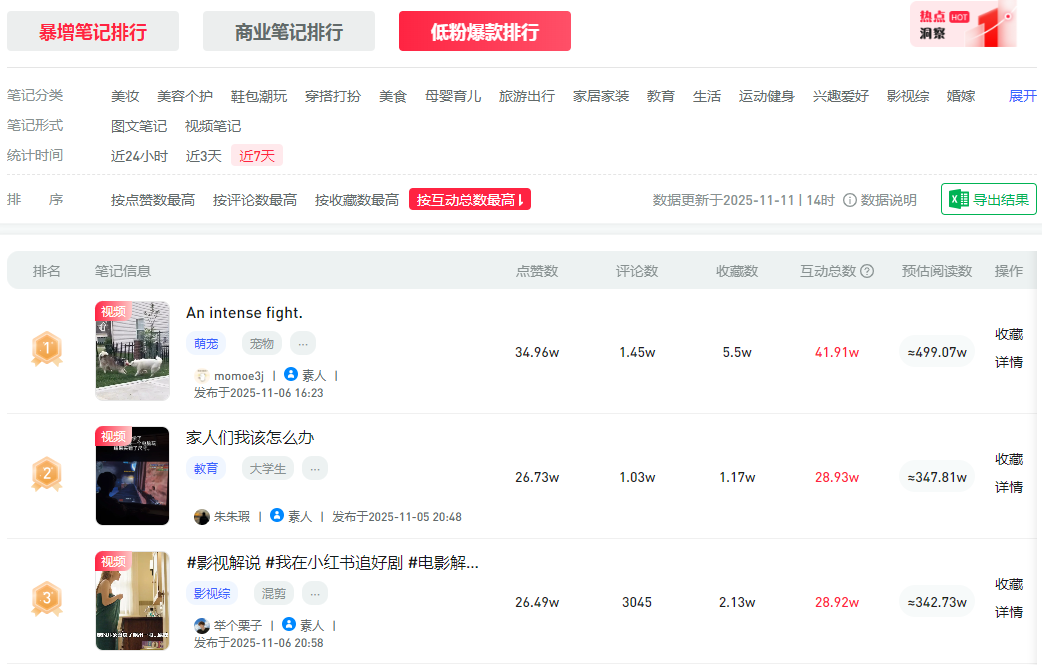Click the 朱朱琅 author avatar

pos(202,517)
